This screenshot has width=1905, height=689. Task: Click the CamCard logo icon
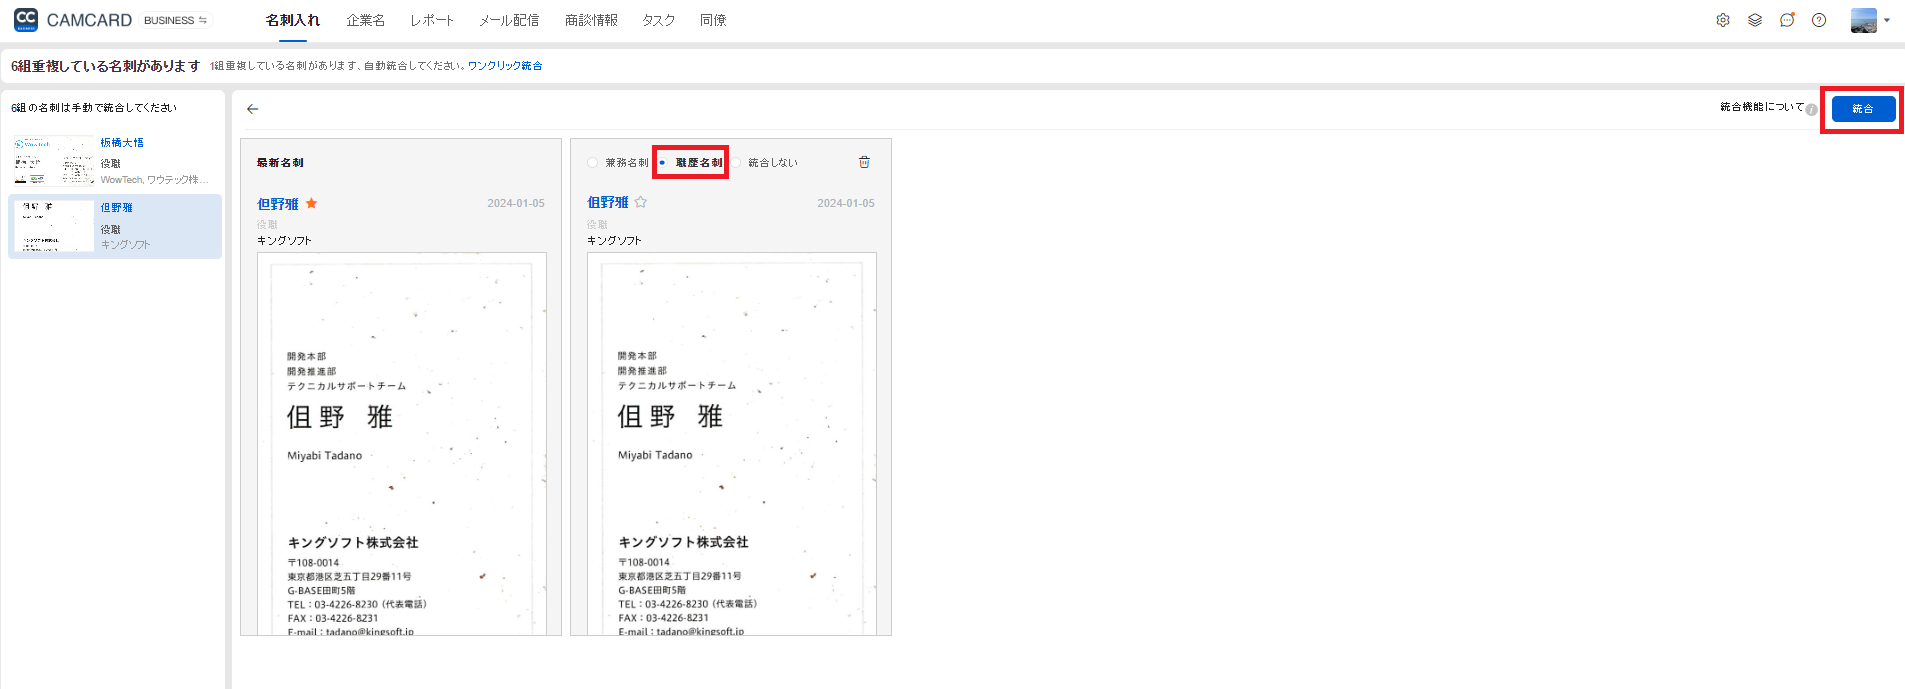pyautogui.click(x=26, y=20)
